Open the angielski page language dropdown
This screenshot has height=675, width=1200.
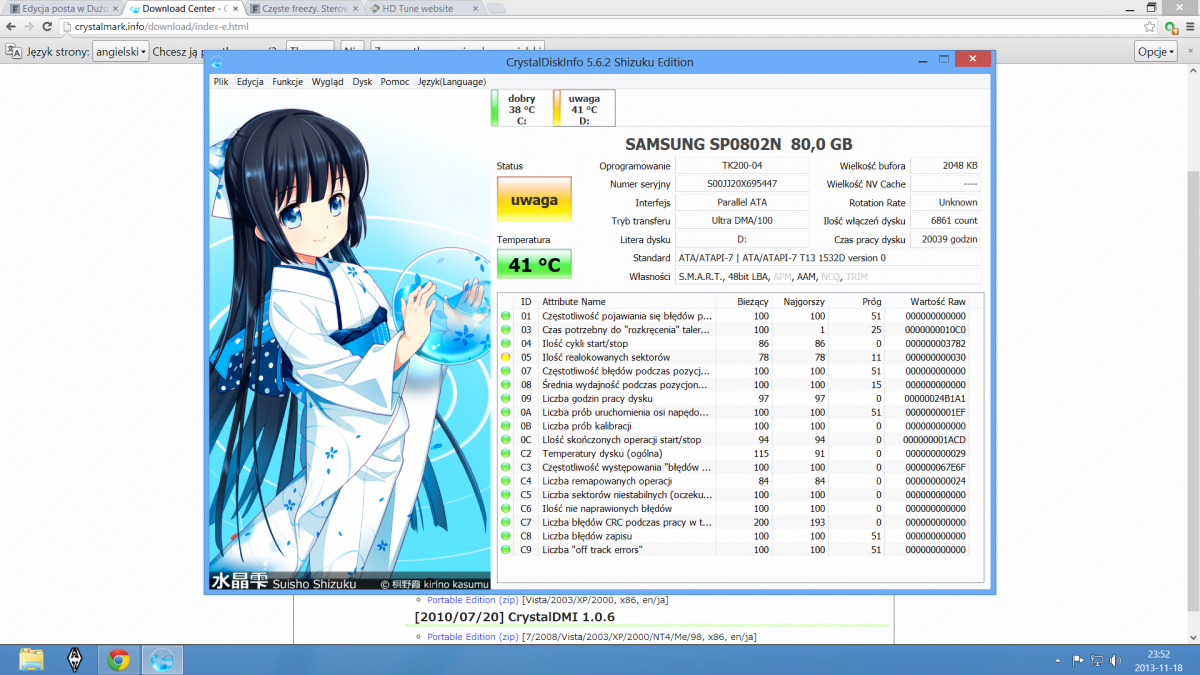tap(120, 51)
